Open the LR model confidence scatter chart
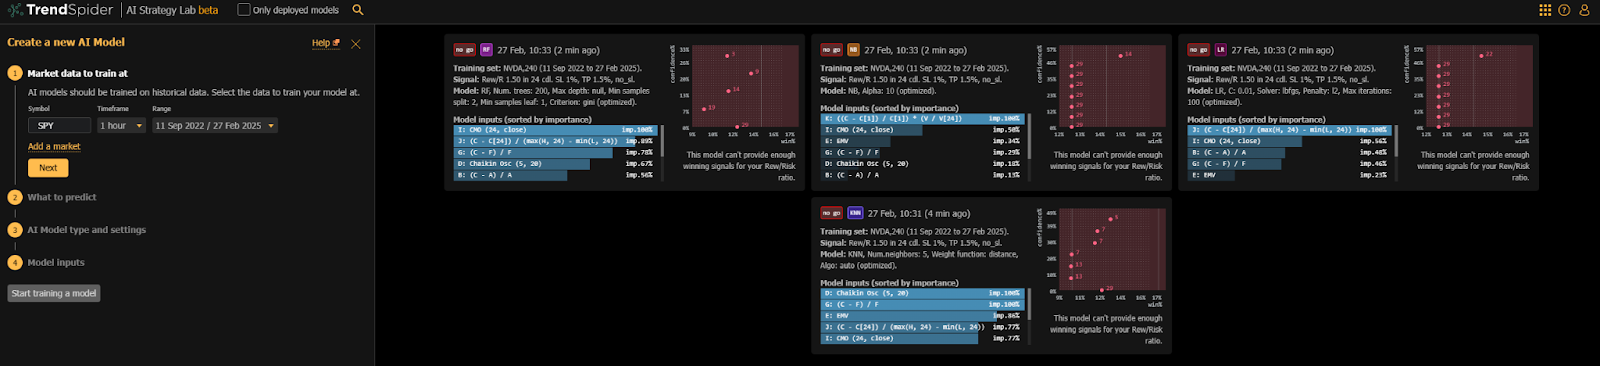The image size is (1600, 366). tap(1478, 87)
